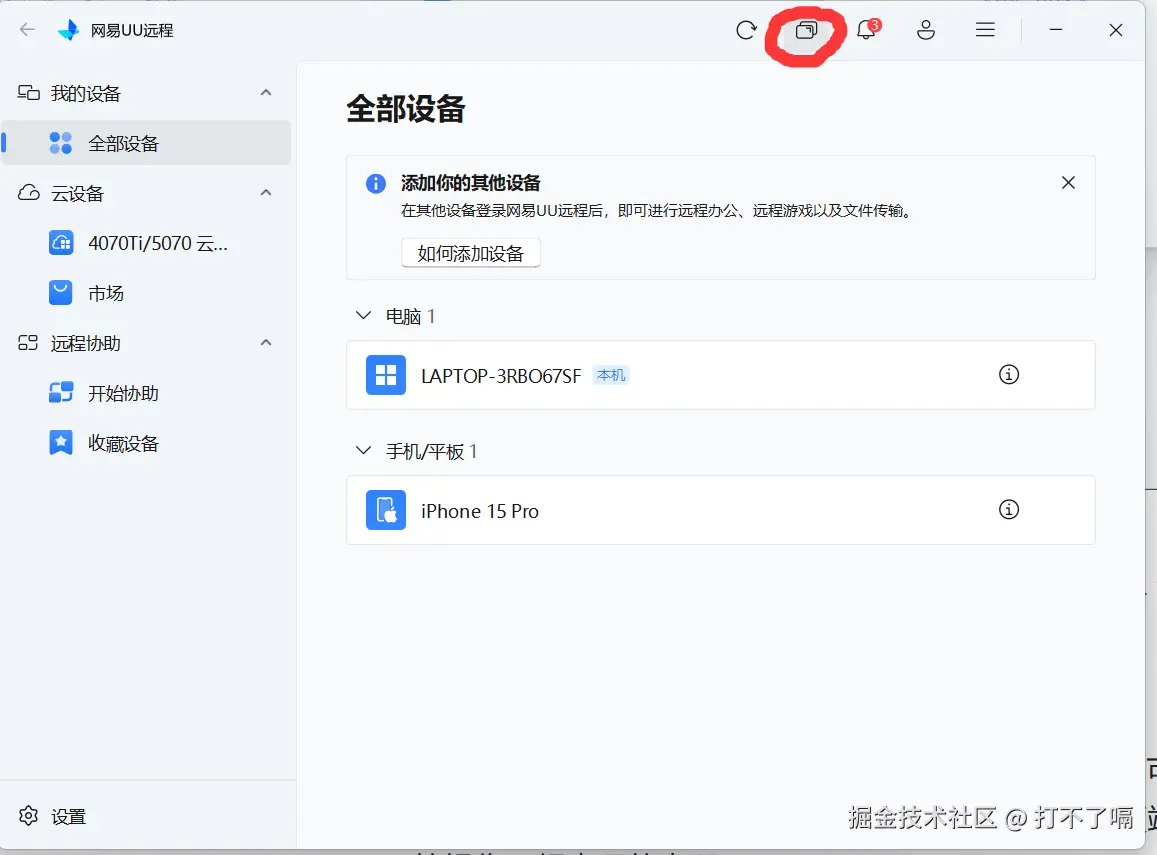Click the 电脑 1 group label
The height and width of the screenshot is (855, 1157).
pyautogui.click(x=410, y=316)
